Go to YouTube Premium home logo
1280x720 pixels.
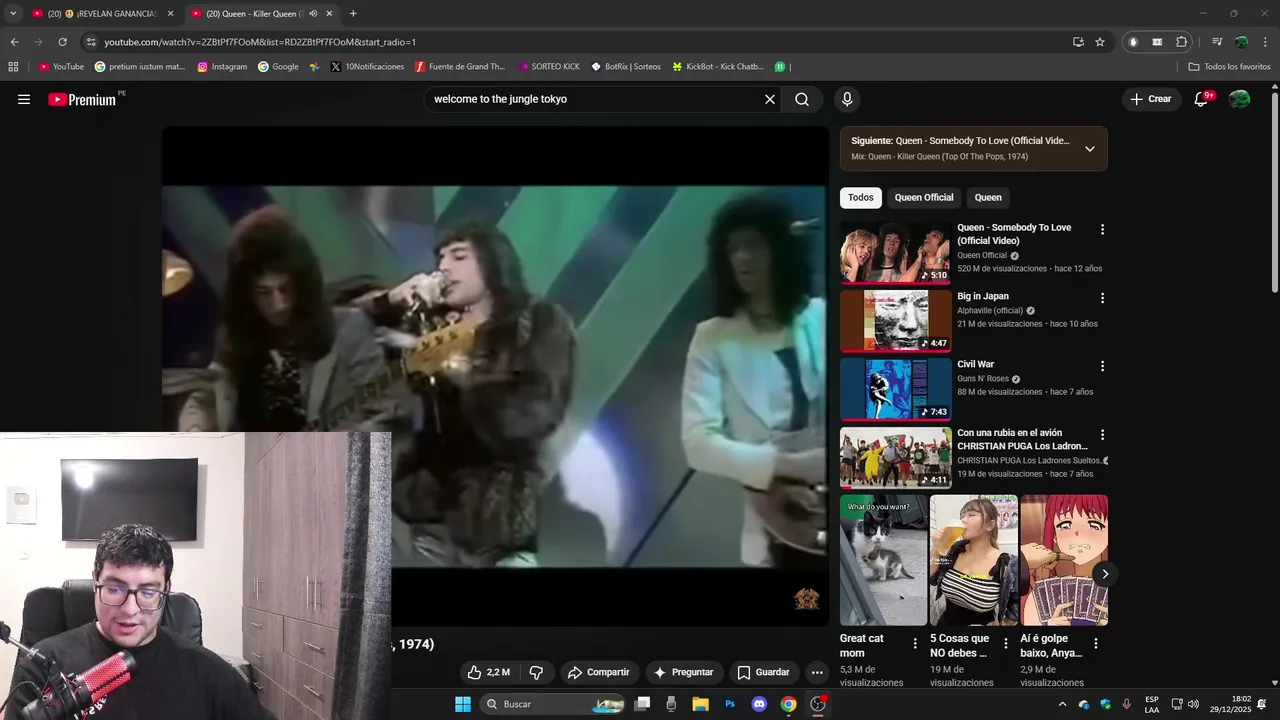point(82,99)
